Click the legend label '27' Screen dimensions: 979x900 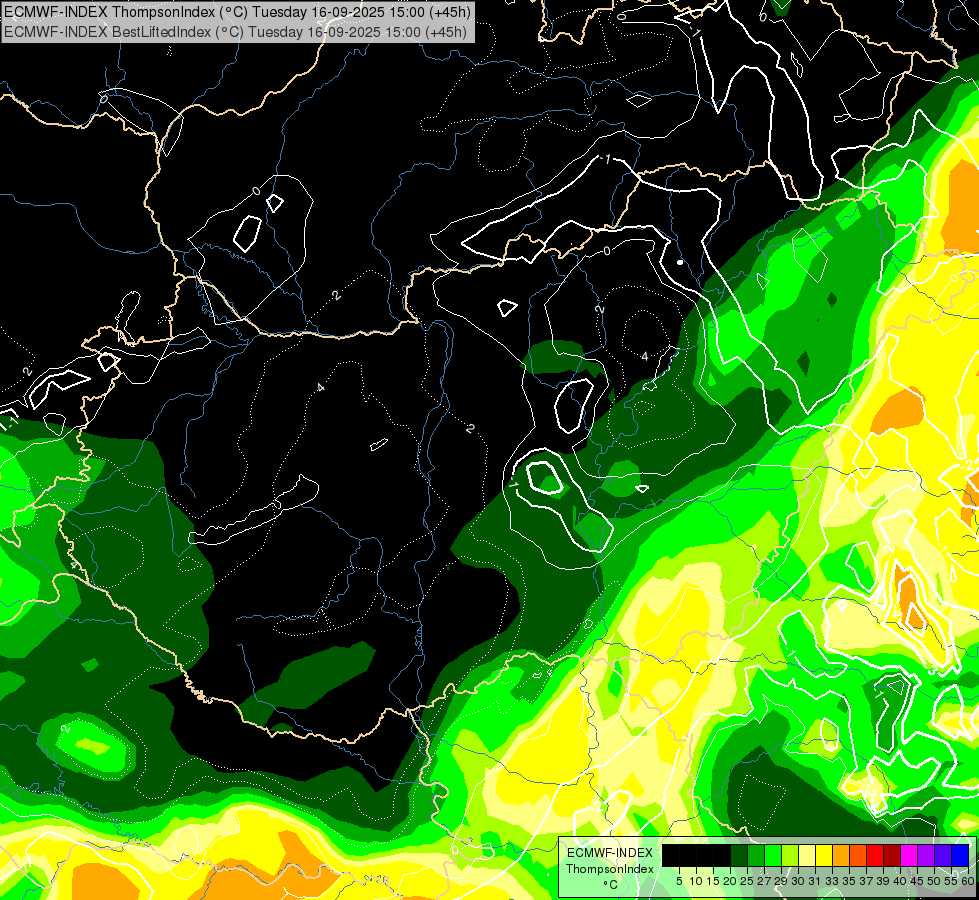tap(764, 881)
